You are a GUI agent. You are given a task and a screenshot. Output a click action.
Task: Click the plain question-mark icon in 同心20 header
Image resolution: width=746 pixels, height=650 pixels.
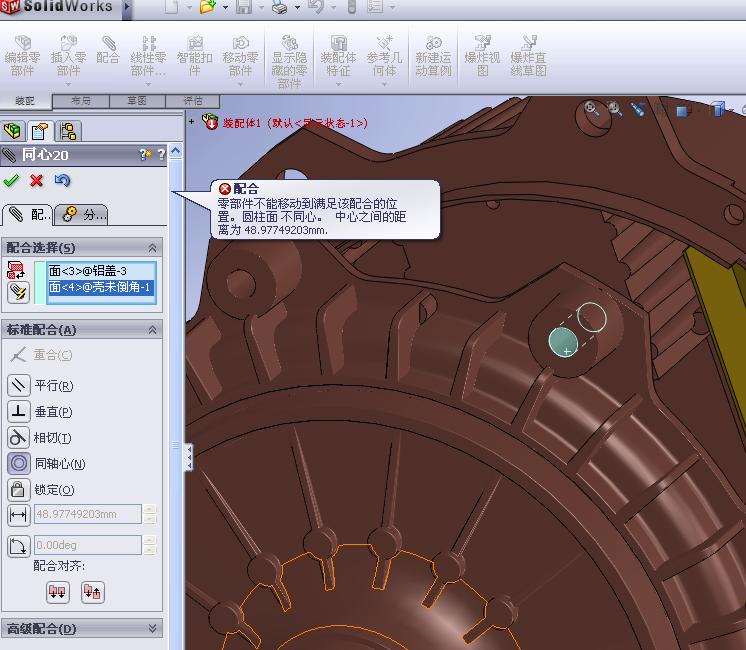click(161, 154)
